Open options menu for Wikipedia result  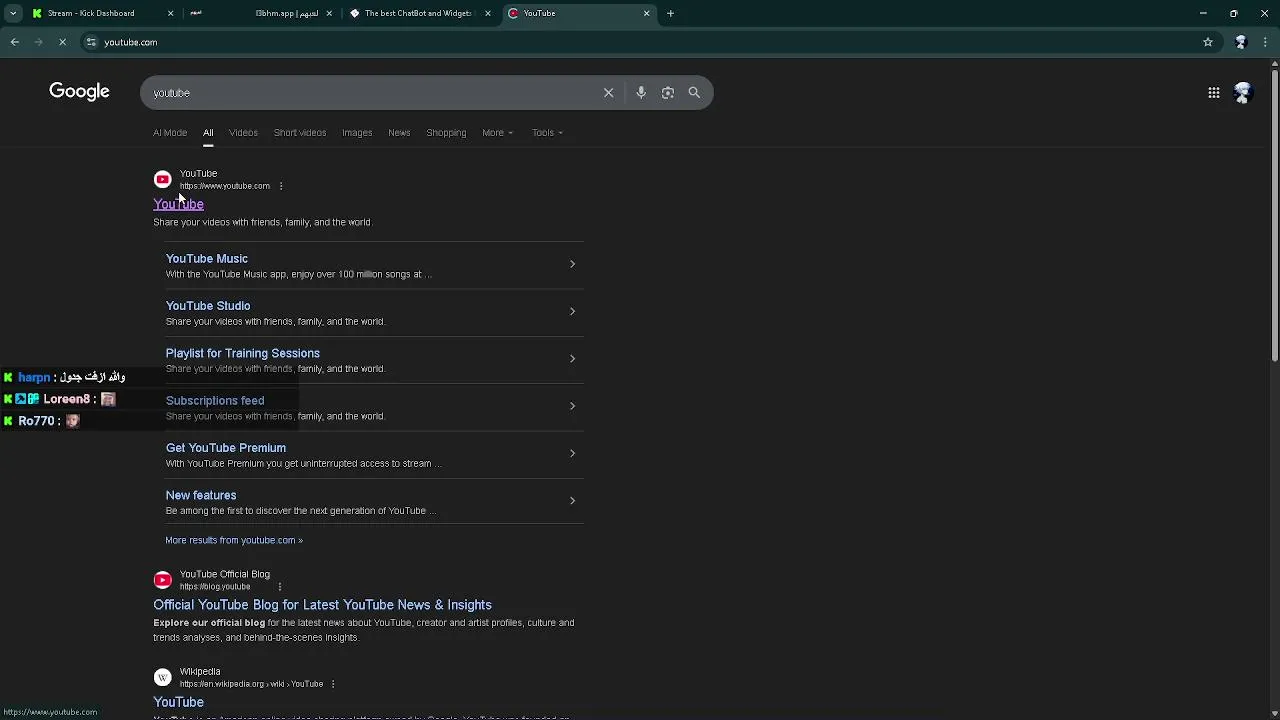pos(333,684)
